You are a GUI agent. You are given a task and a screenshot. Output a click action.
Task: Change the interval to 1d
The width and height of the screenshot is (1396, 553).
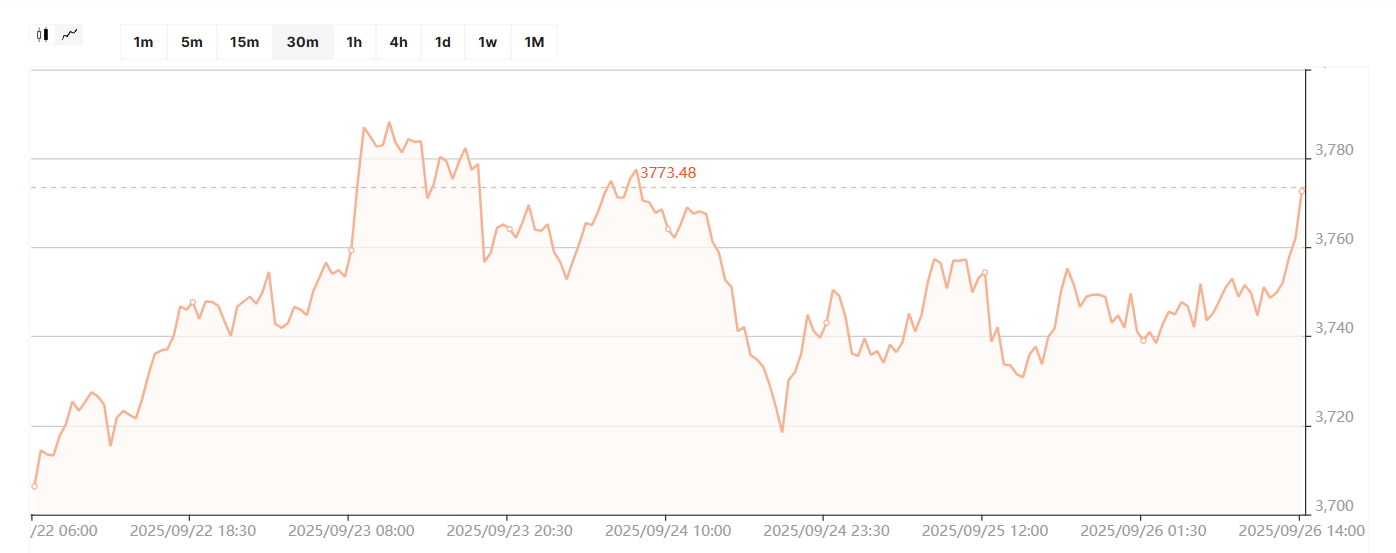click(x=442, y=42)
